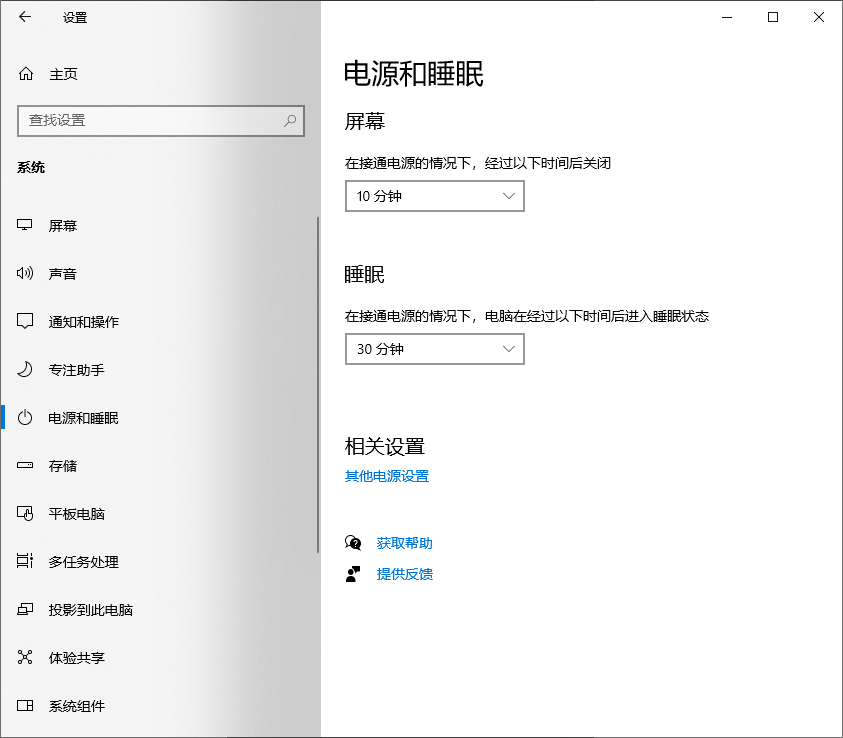Select the 专注助手 crescent moon icon
The width and height of the screenshot is (843, 738).
[x=25, y=369]
